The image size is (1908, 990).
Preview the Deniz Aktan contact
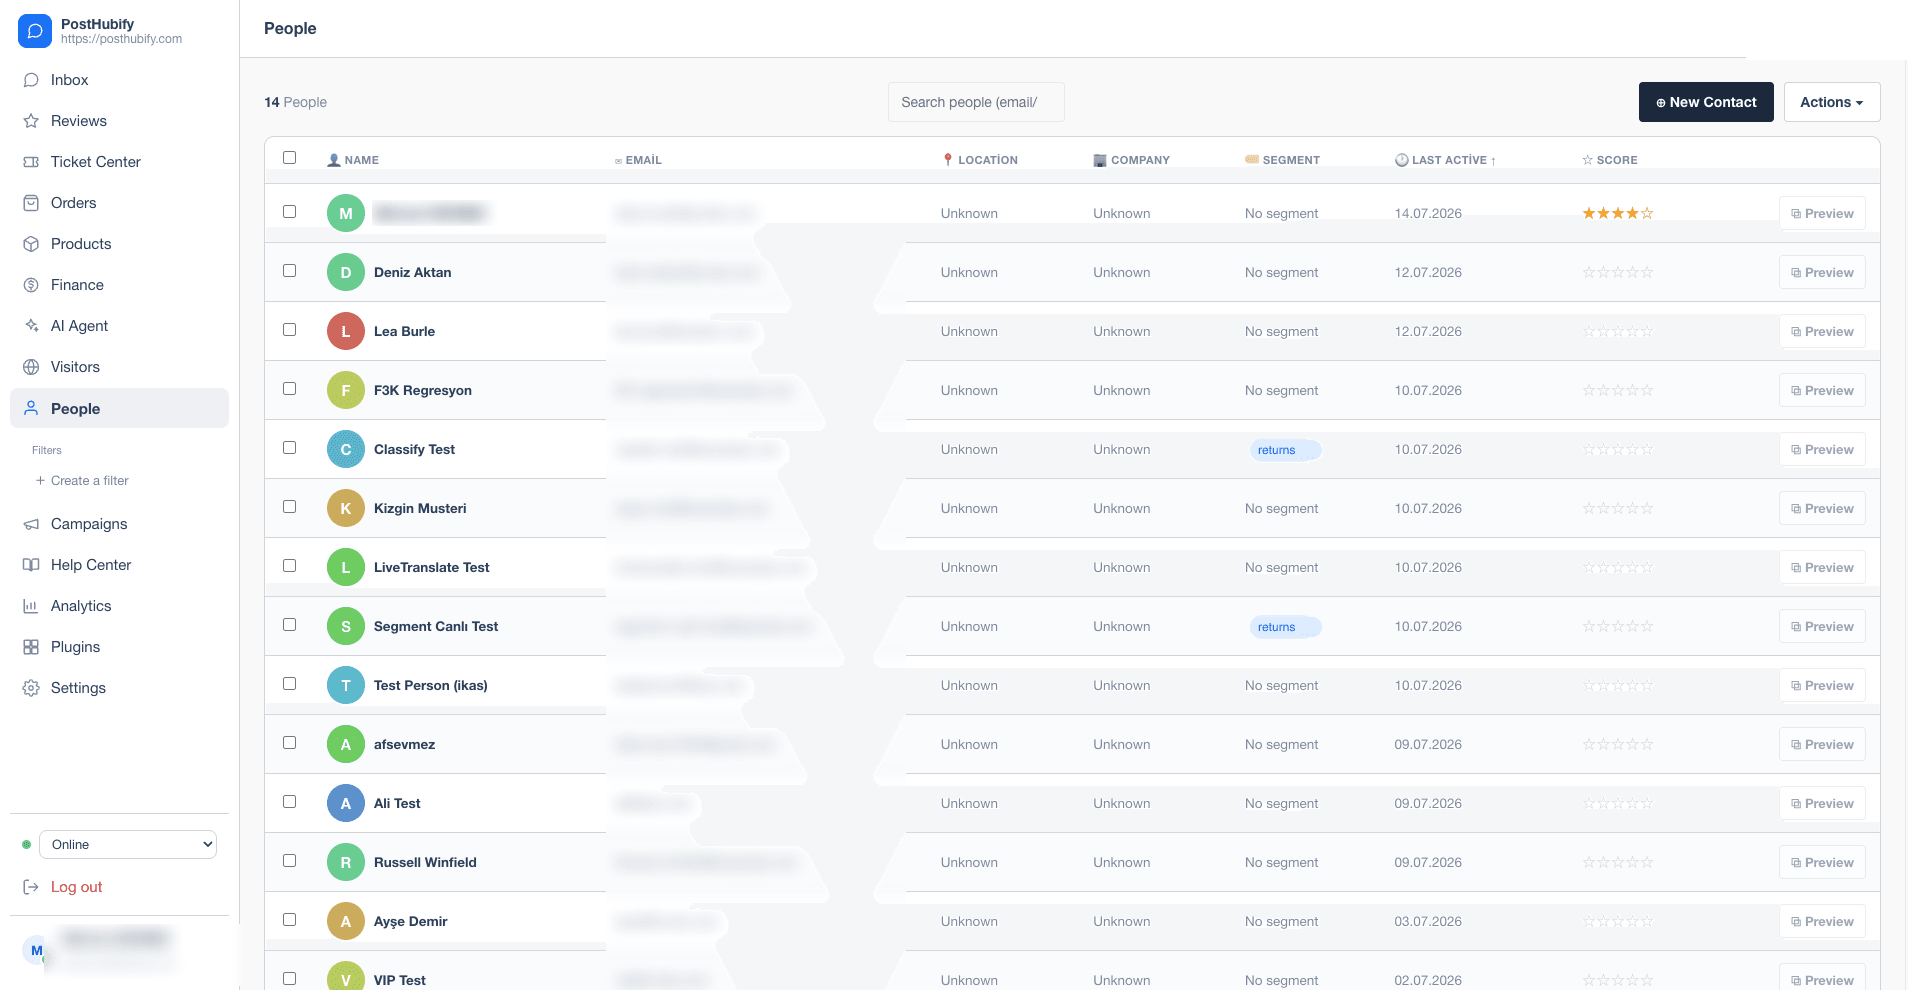(1822, 272)
